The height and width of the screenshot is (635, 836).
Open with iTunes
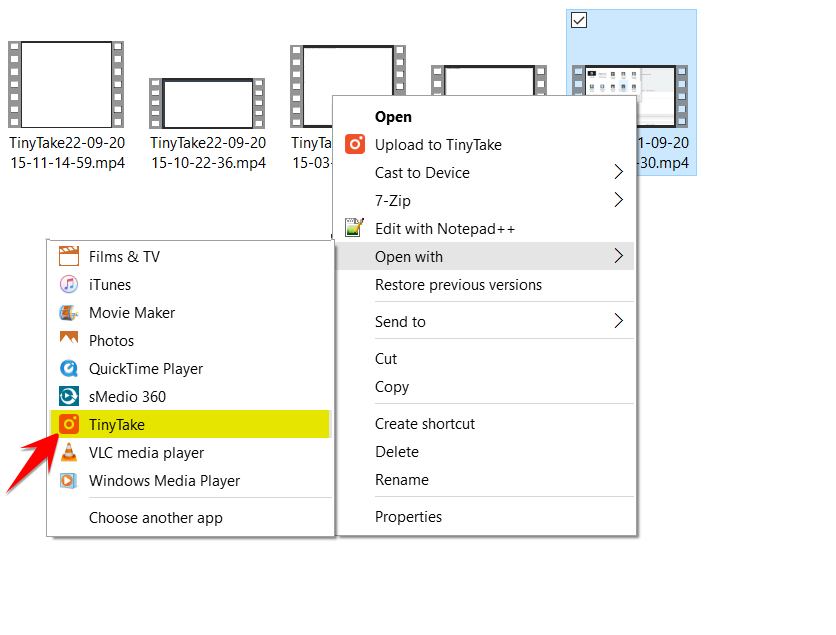pos(190,285)
